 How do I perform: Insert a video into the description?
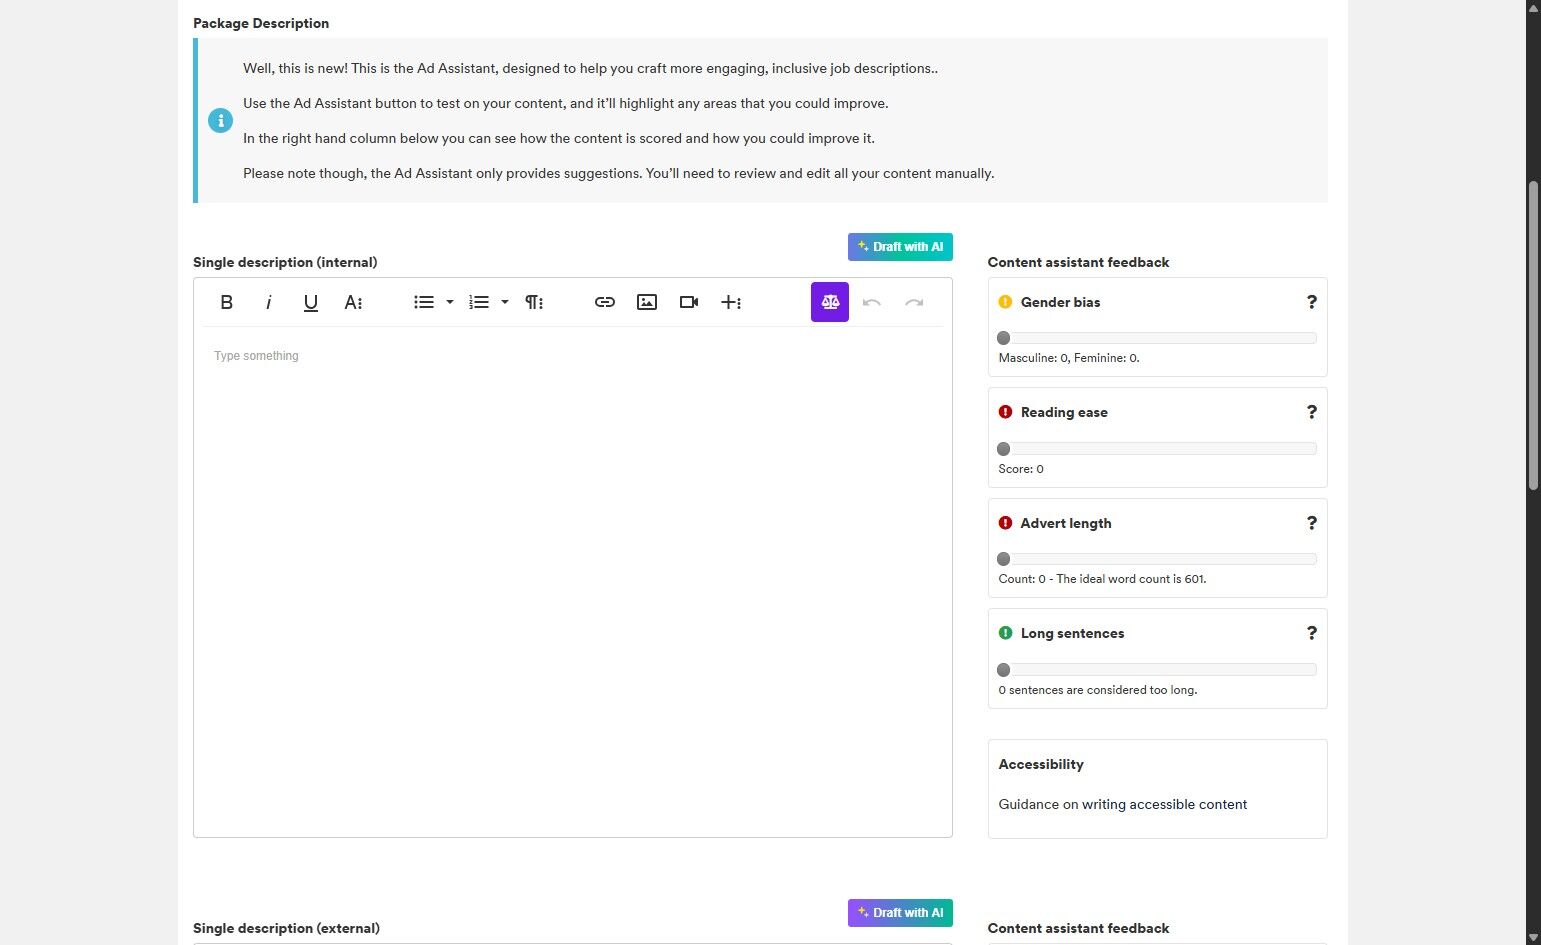click(689, 302)
